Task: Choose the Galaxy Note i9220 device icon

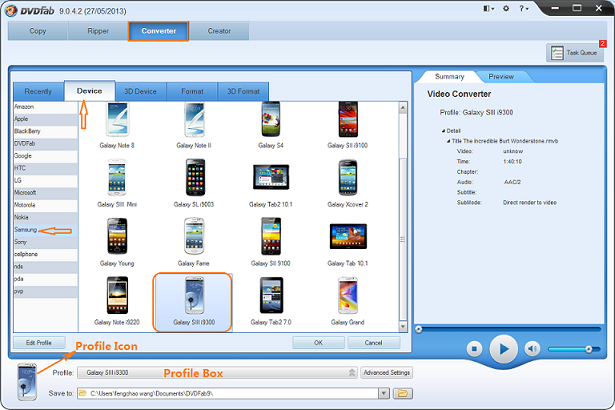Action: point(117,295)
